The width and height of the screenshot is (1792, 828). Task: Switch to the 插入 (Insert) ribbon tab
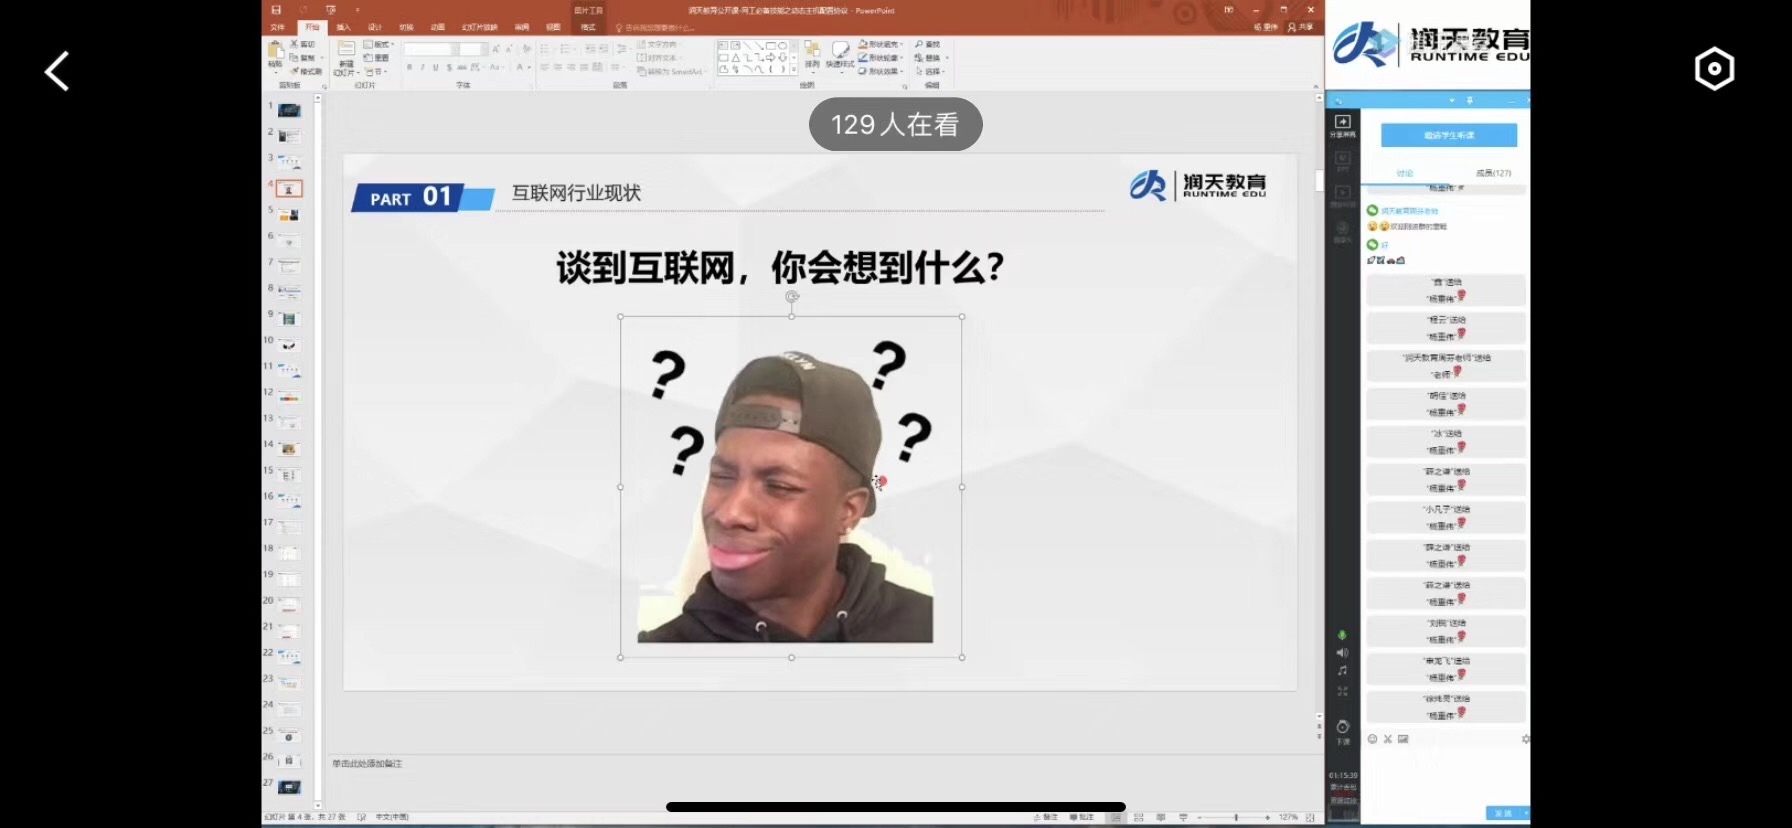[x=343, y=27]
